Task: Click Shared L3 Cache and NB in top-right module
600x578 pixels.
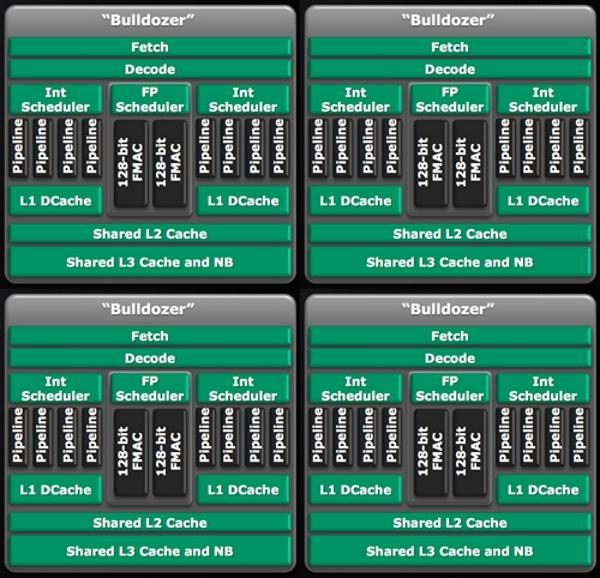Action: (x=449, y=262)
